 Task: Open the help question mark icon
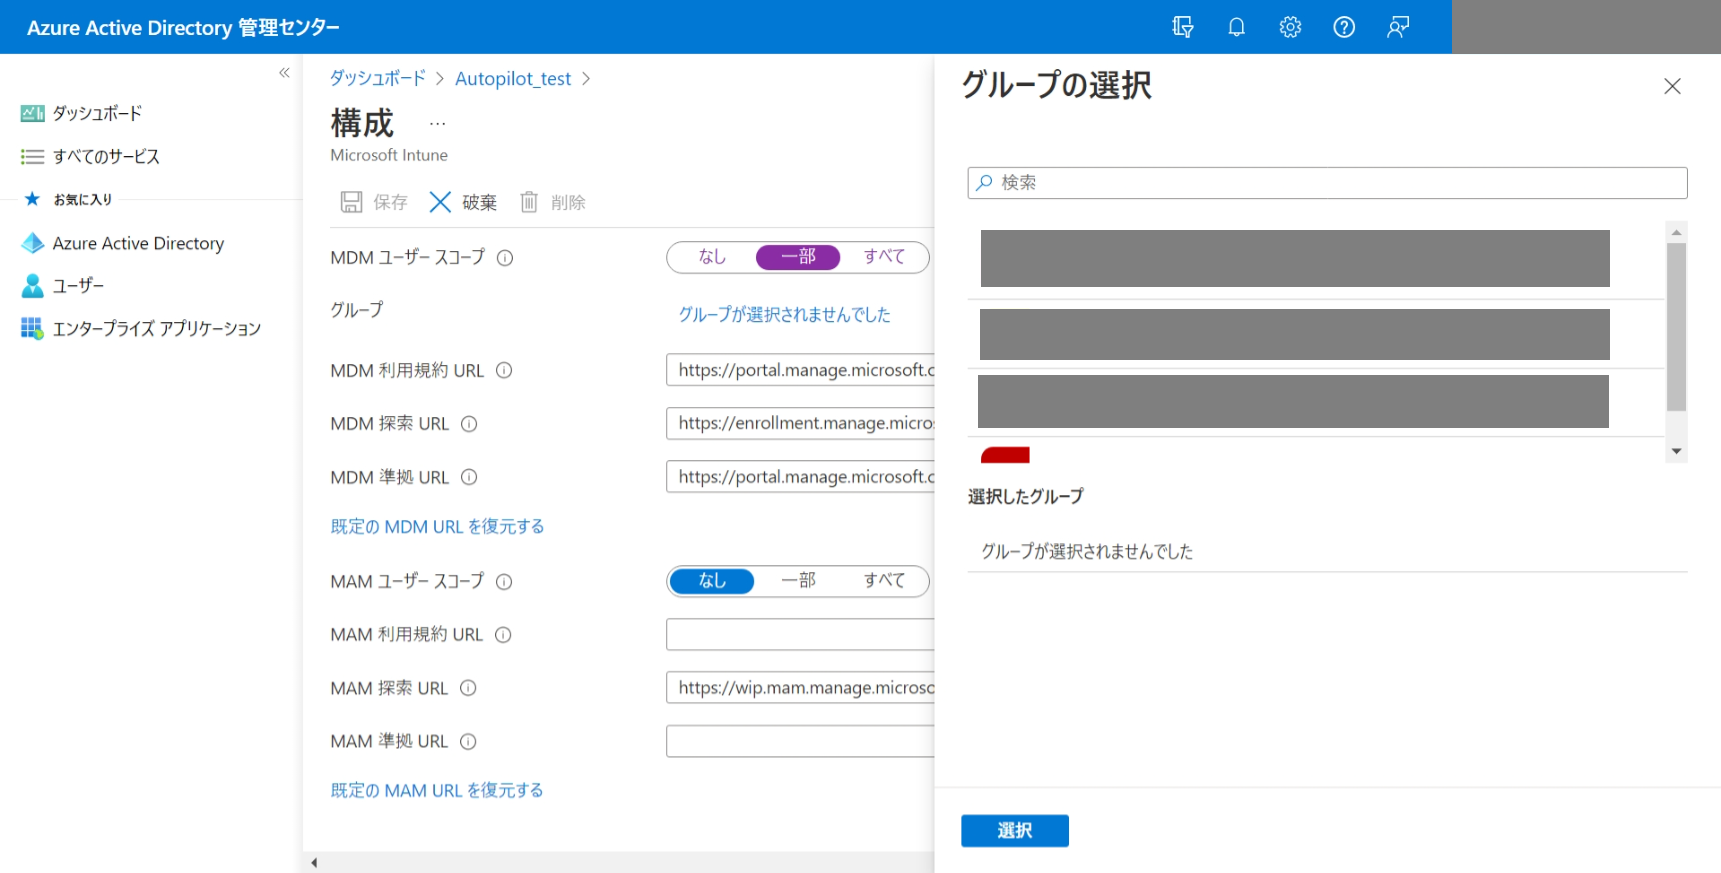pos(1344,27)
